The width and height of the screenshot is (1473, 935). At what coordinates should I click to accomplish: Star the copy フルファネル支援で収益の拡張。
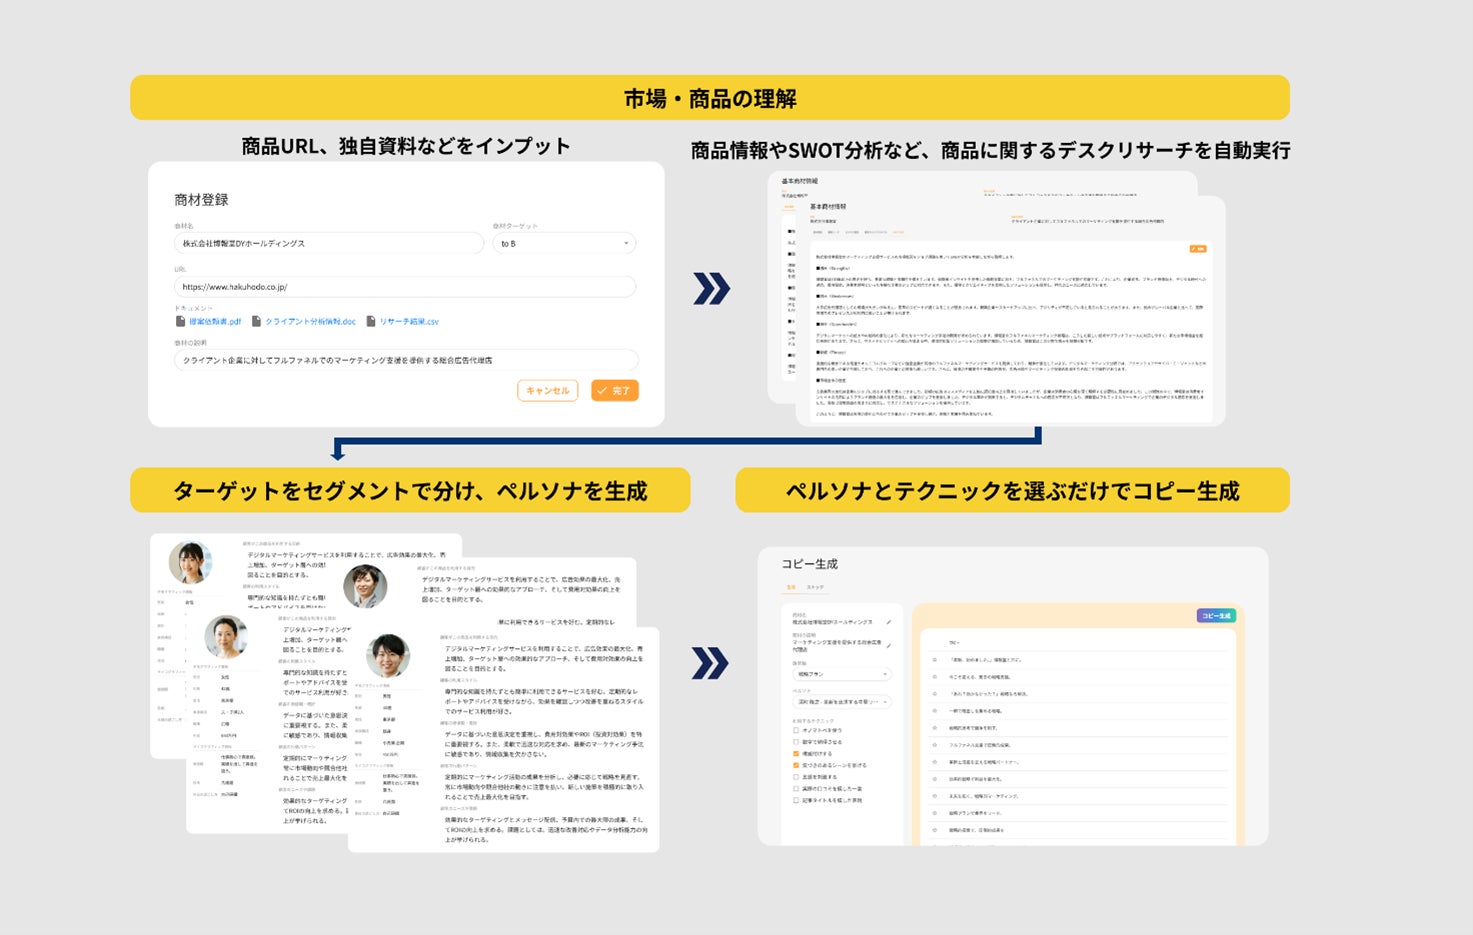click(935, 745)
